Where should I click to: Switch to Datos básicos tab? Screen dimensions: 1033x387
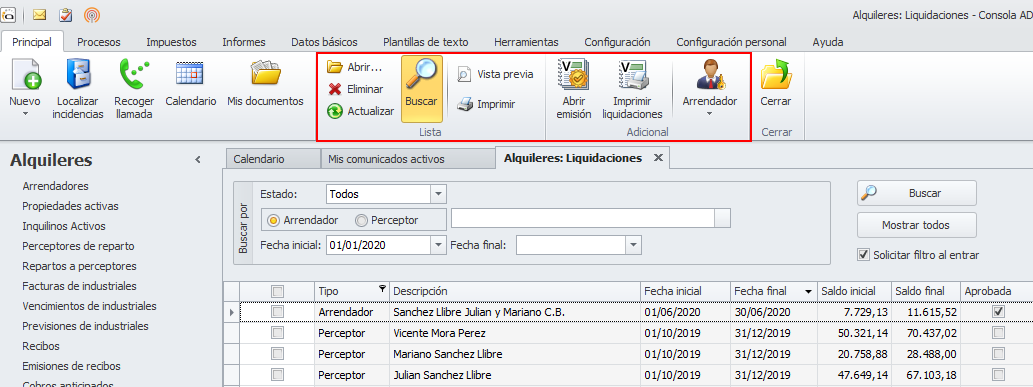click(324, 42)
